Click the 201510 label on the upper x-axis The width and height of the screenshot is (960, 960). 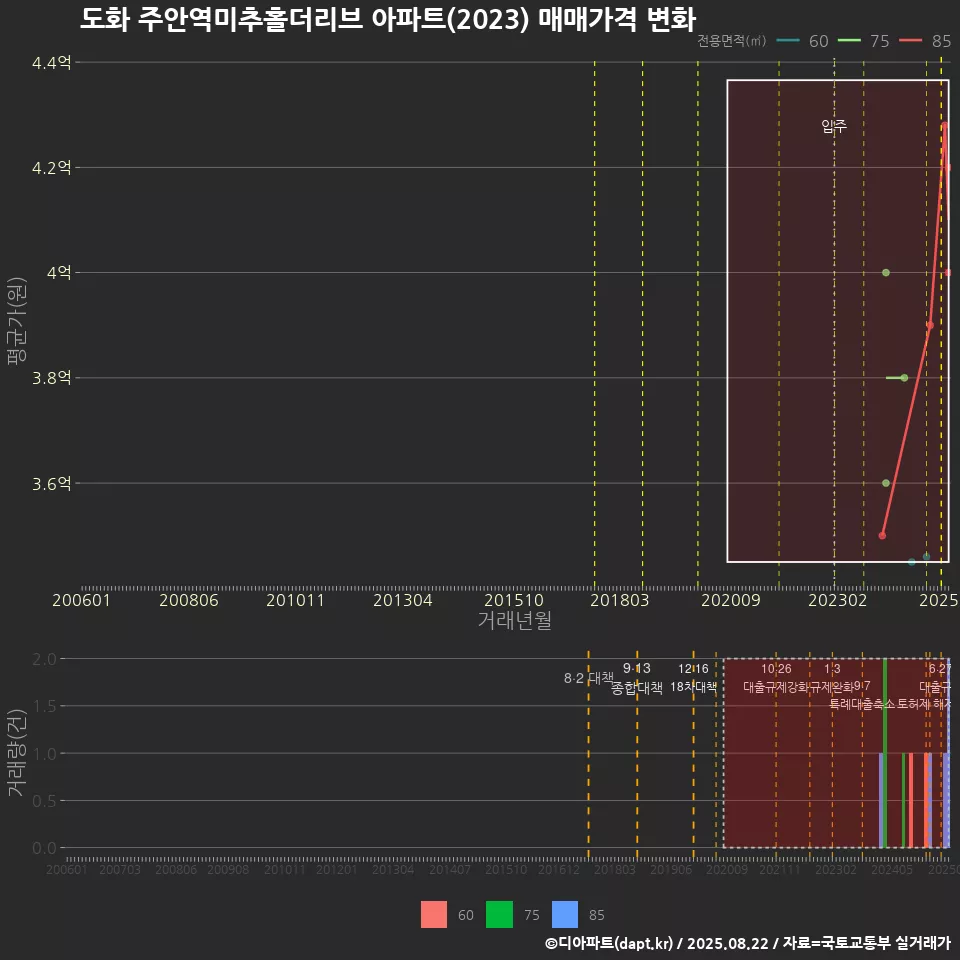[514, 600]
